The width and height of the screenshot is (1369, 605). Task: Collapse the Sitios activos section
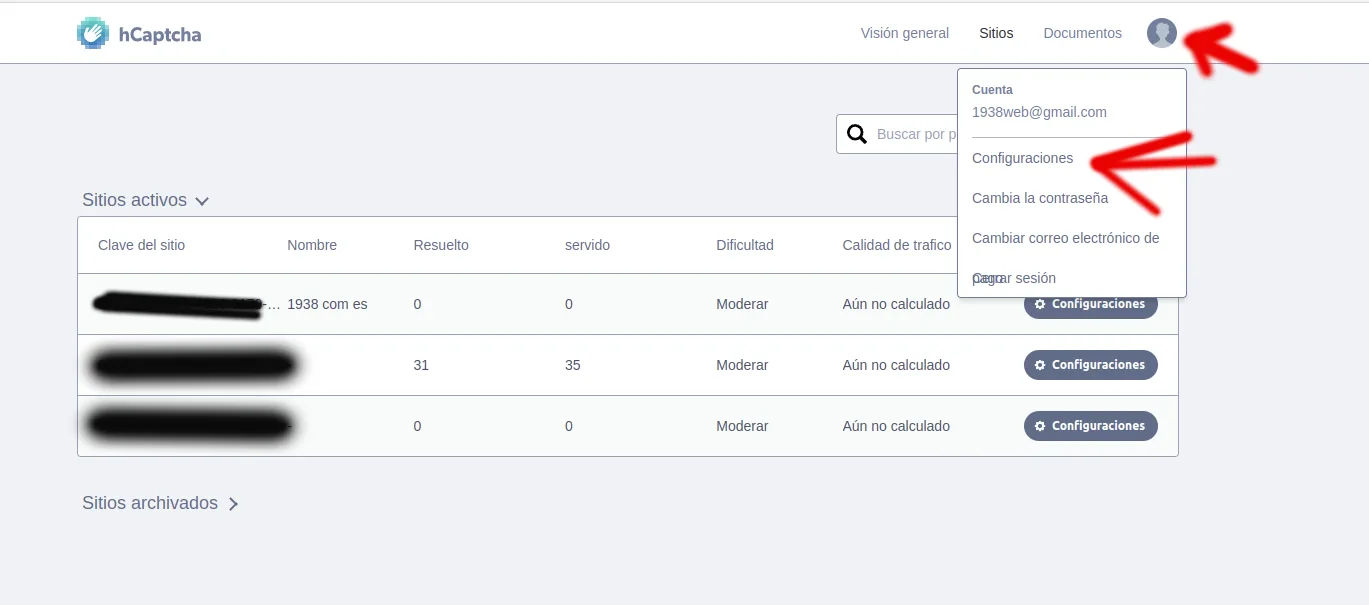[x=146, y=200]
